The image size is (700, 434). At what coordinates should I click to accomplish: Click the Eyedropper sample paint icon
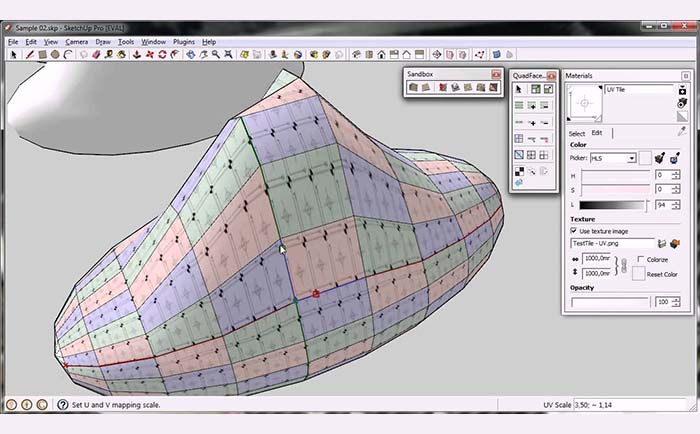click(x=682, y=131)
